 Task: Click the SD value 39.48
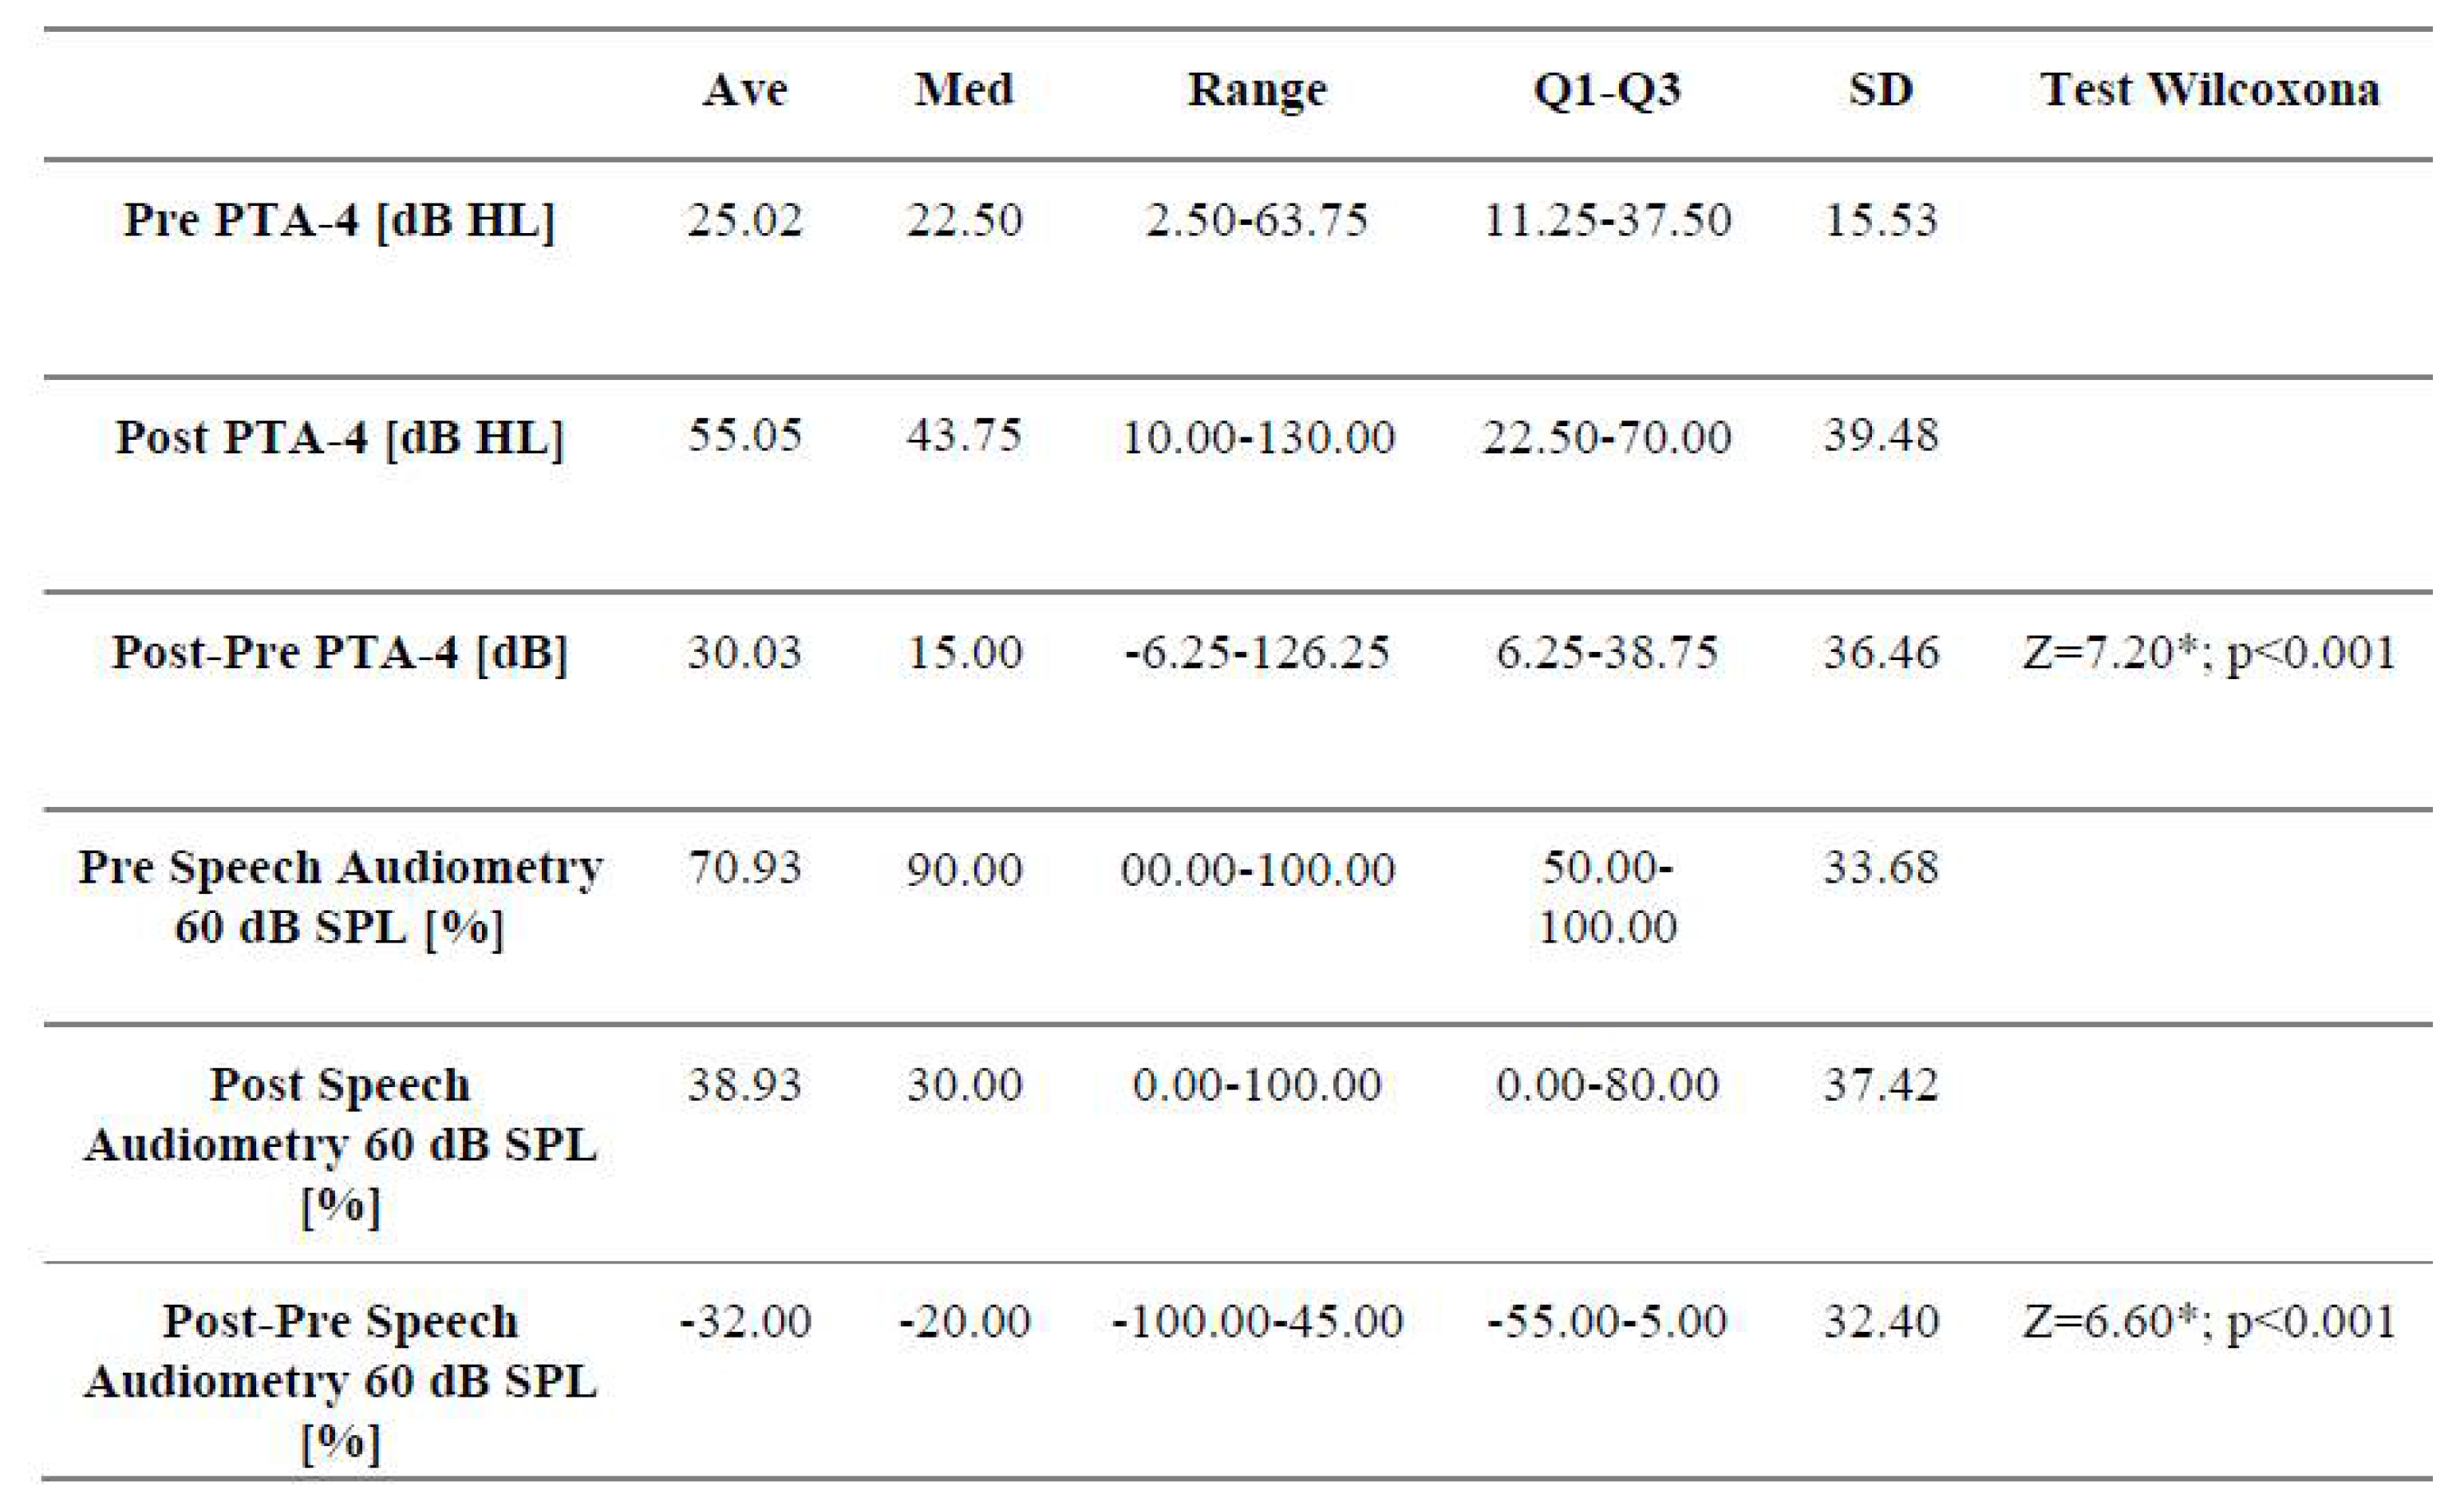point(1880,436)
